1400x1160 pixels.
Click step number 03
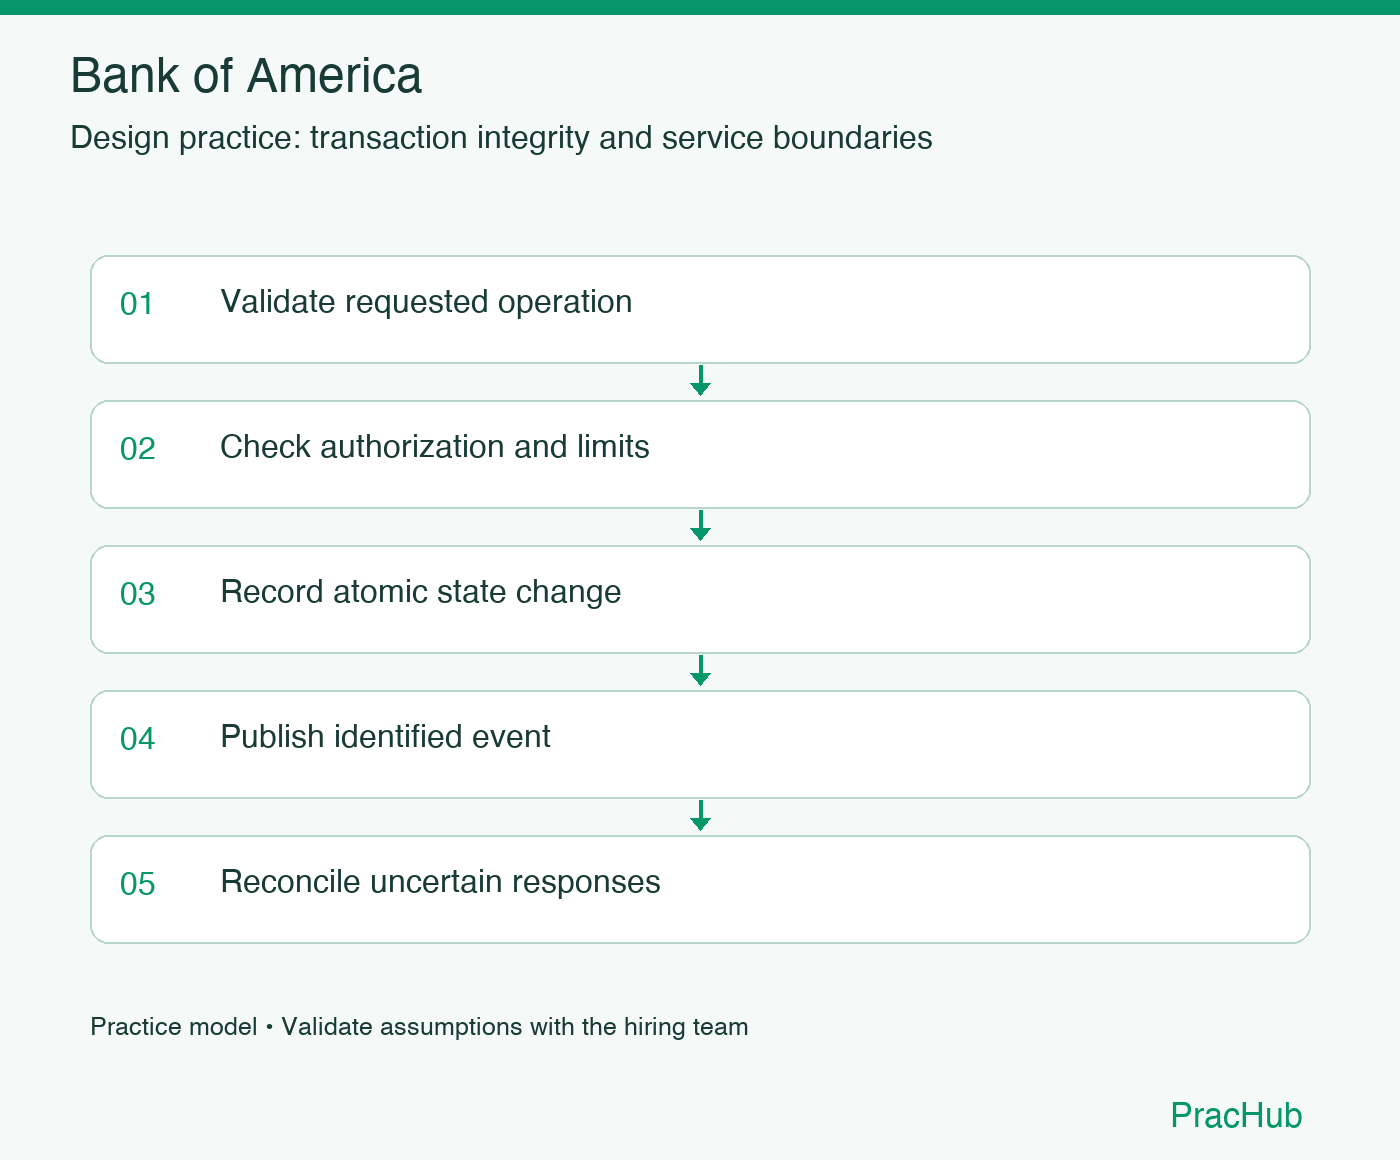[x=137, y=594]
